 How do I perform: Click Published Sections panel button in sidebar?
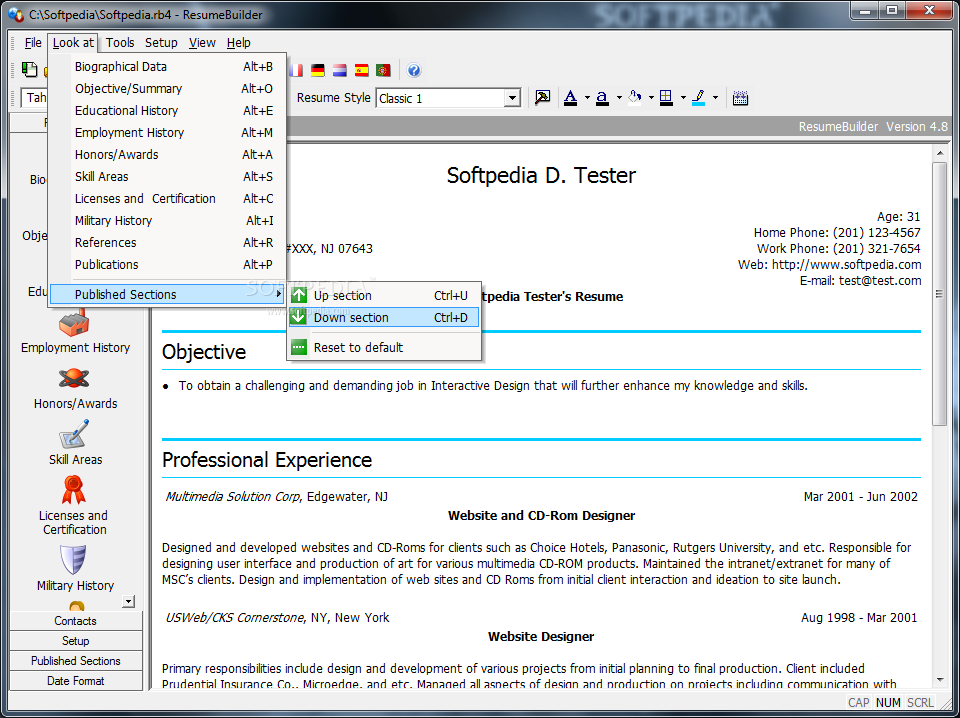click(75, 661)
